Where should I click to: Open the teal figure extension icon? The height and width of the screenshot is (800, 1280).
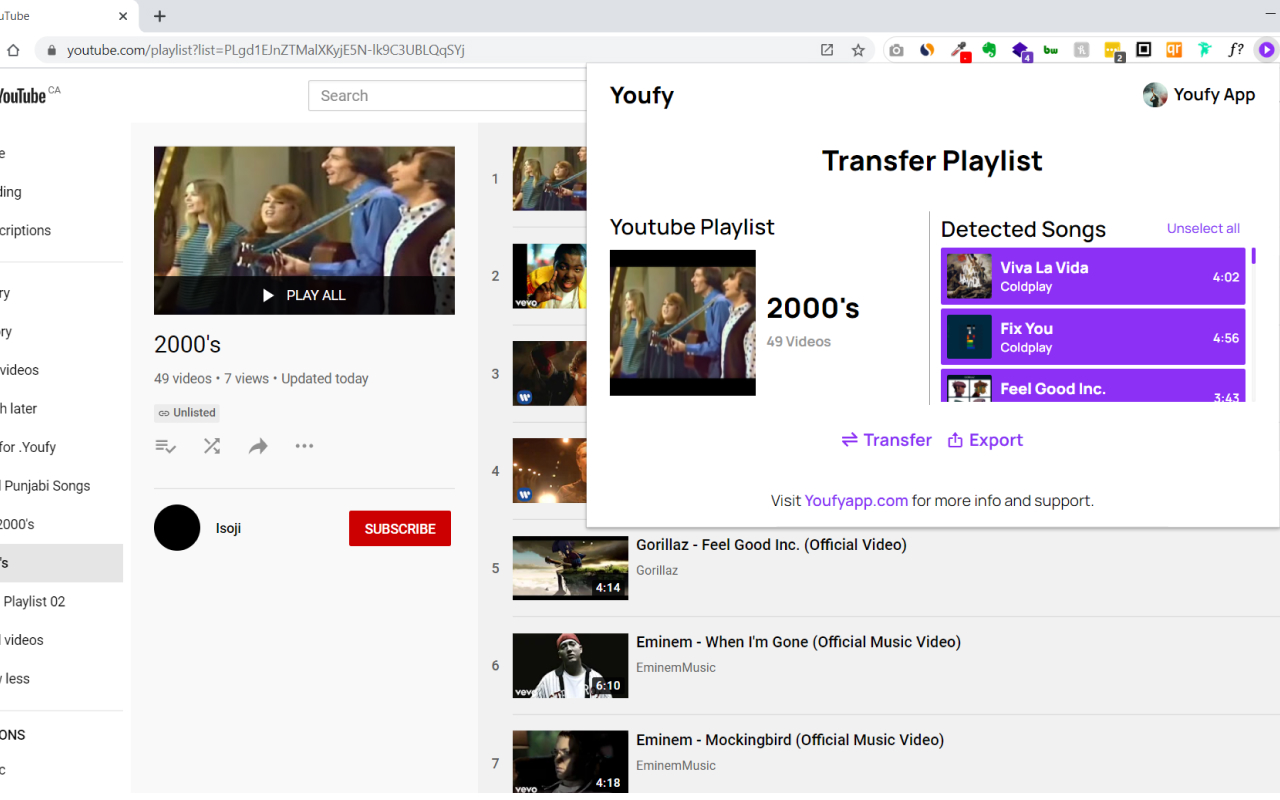pos(1205,50)
